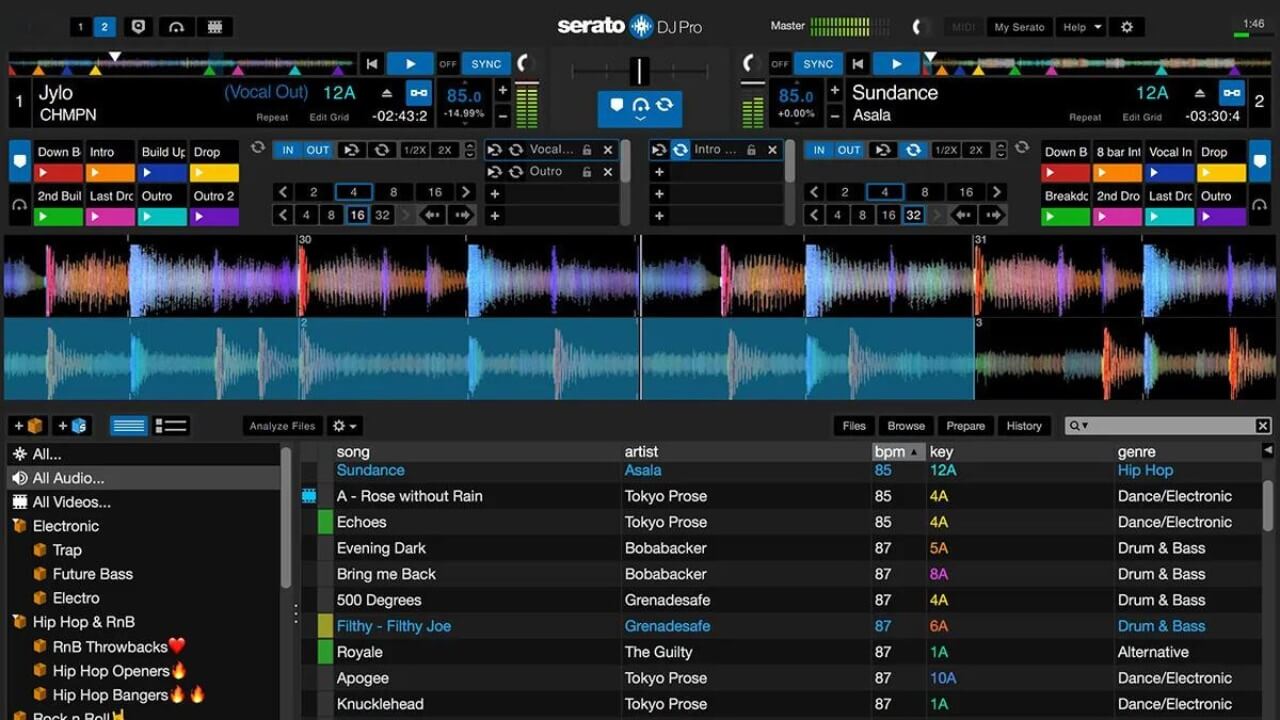This screenshot has height=720, width=1280.
Task: Select the Evening Dark song row
Action: pos(780,548)
